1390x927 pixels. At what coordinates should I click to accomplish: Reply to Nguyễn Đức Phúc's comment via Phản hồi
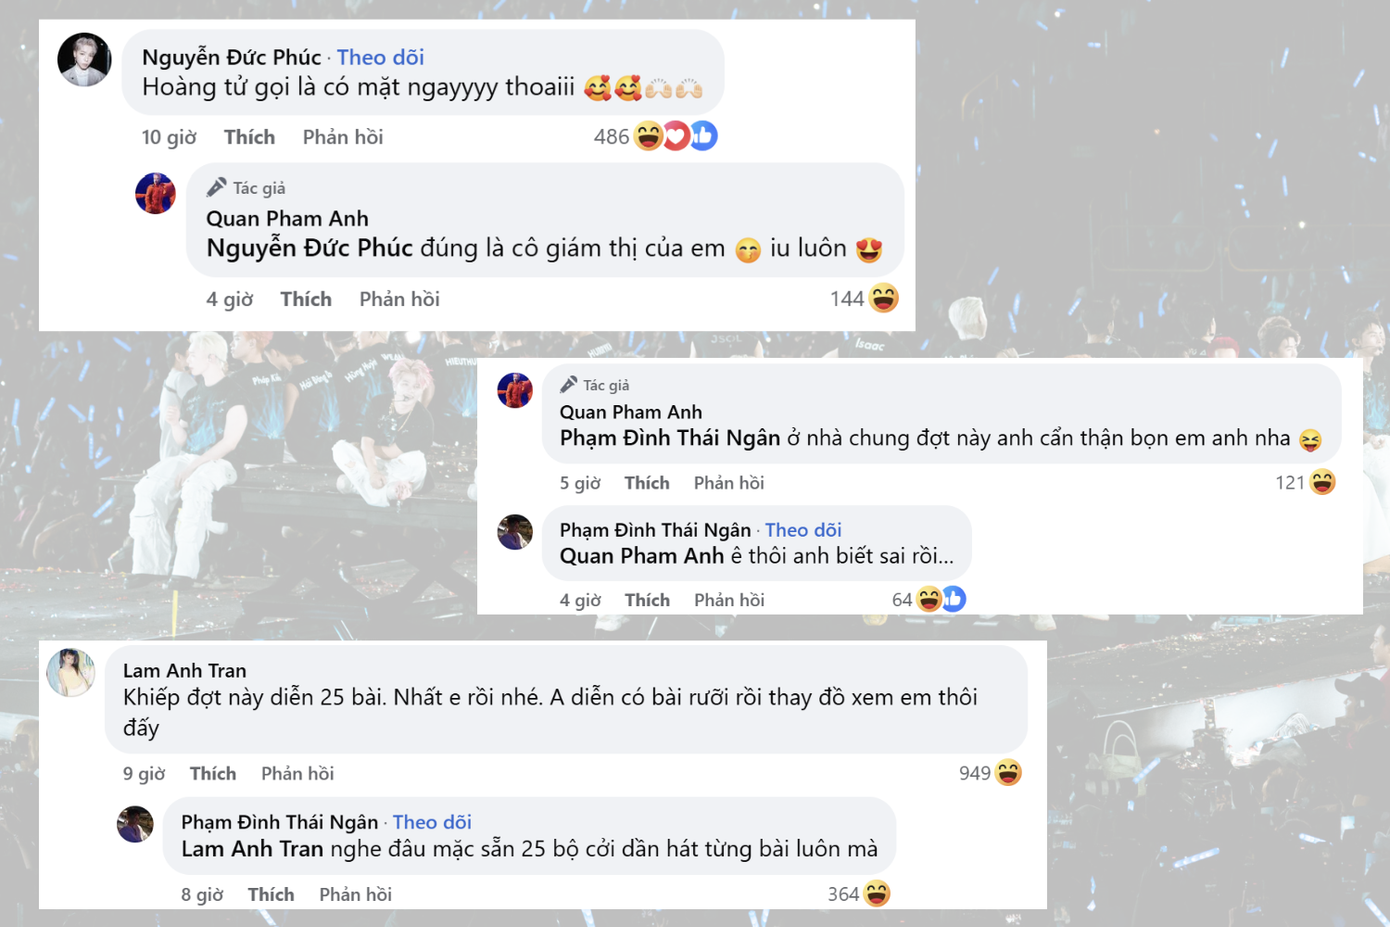[343, 137]
